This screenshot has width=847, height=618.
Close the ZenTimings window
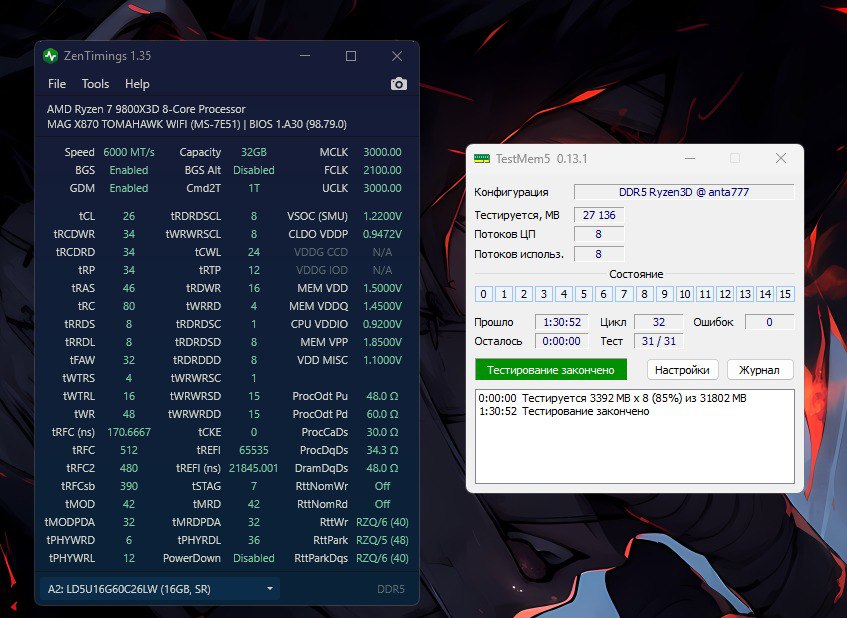click(x=397, y=56)
